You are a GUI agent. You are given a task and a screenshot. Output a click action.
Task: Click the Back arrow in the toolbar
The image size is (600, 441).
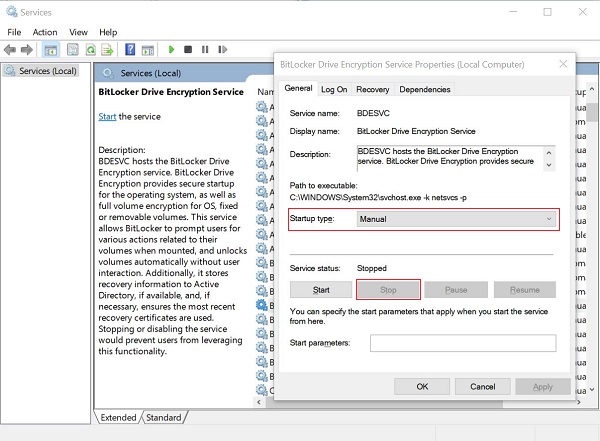(12, 49)
